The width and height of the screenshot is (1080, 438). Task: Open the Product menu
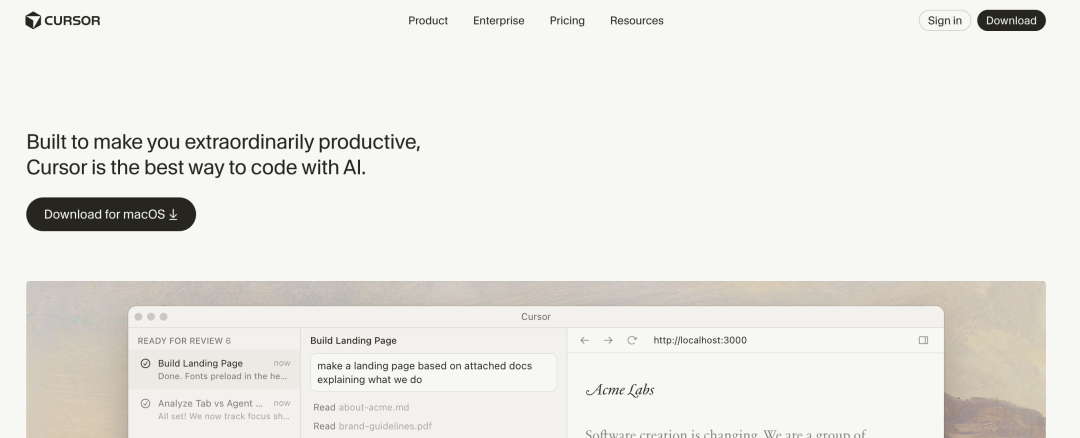[x=428, y=21]
